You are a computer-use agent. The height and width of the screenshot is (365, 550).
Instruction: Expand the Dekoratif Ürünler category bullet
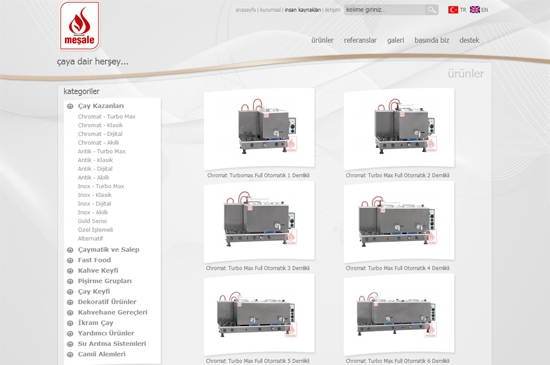click(70, 302)
